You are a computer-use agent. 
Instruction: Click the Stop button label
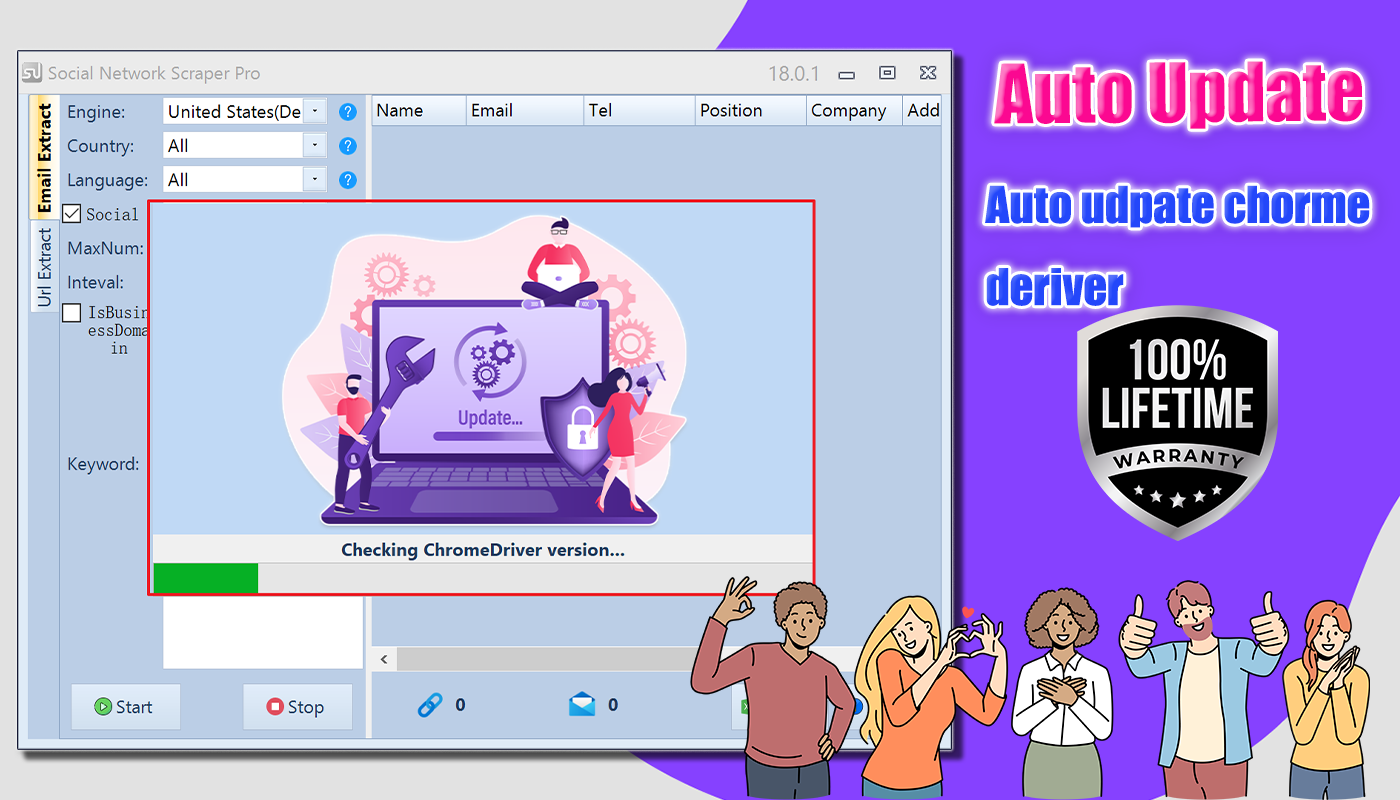tap(306, 707)
